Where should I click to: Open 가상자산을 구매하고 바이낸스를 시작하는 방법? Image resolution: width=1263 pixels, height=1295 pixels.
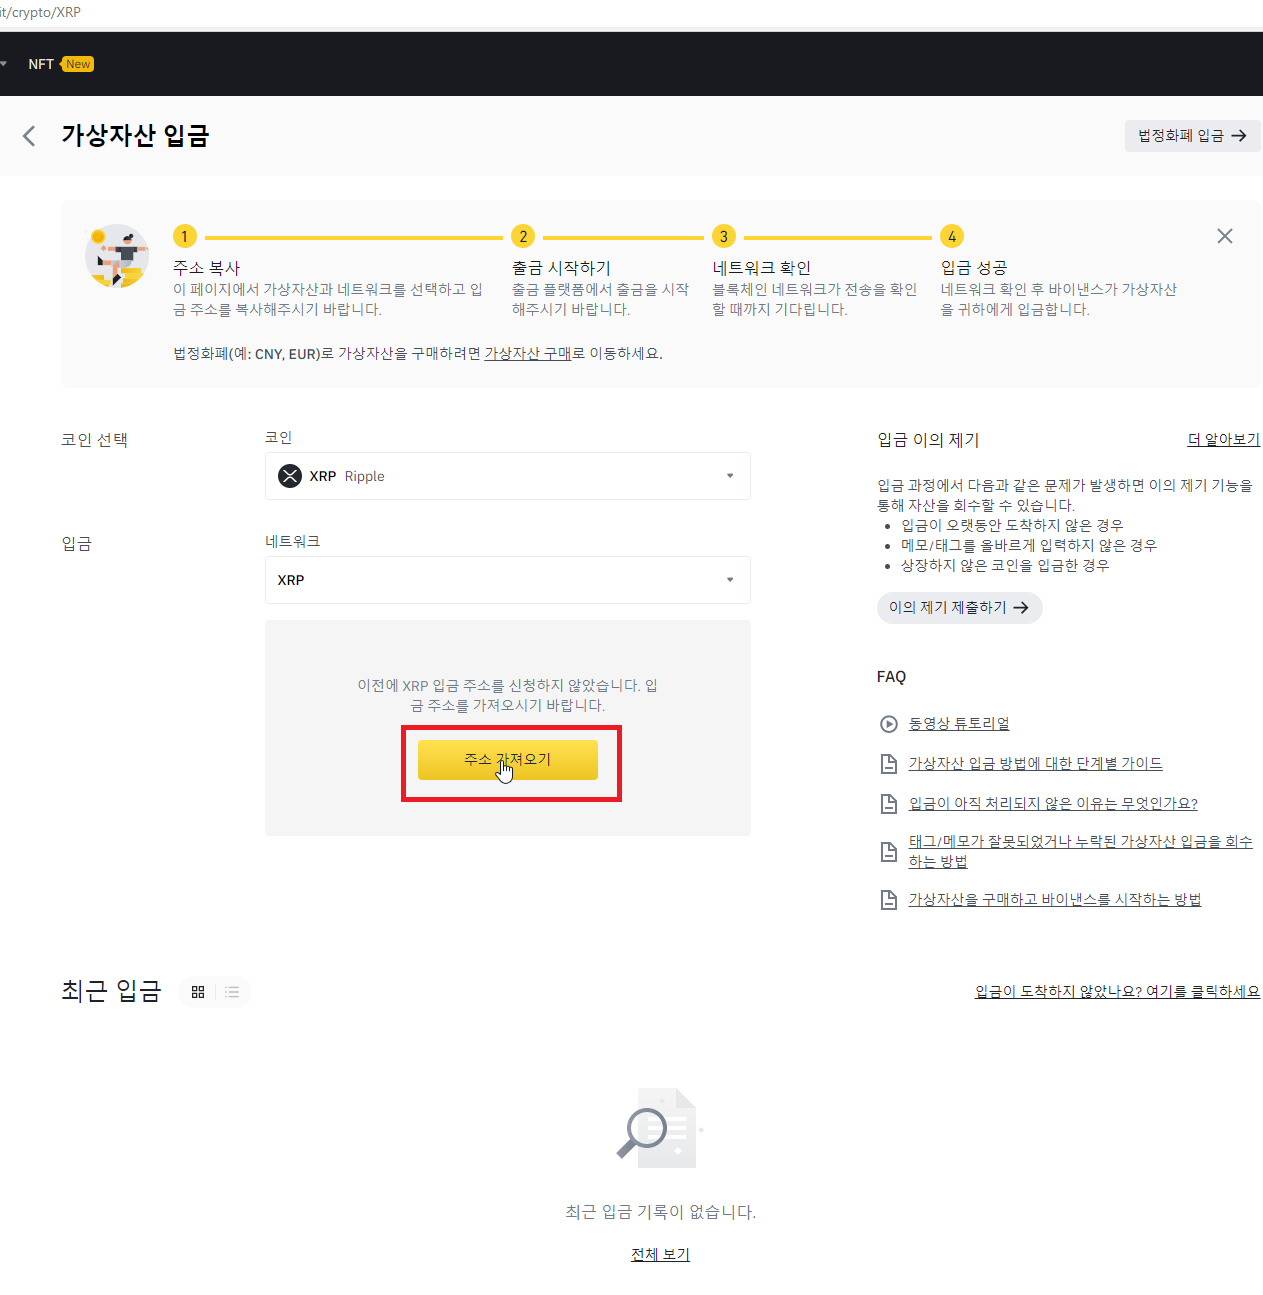(x=1054, y=899)
